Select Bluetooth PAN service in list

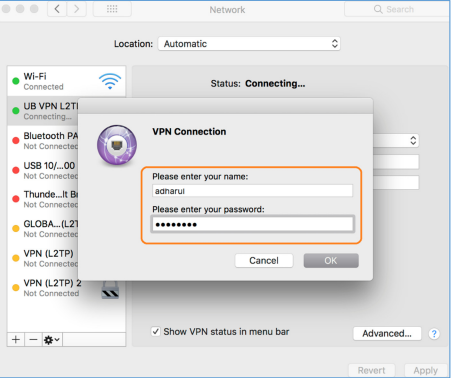point(43,141)
